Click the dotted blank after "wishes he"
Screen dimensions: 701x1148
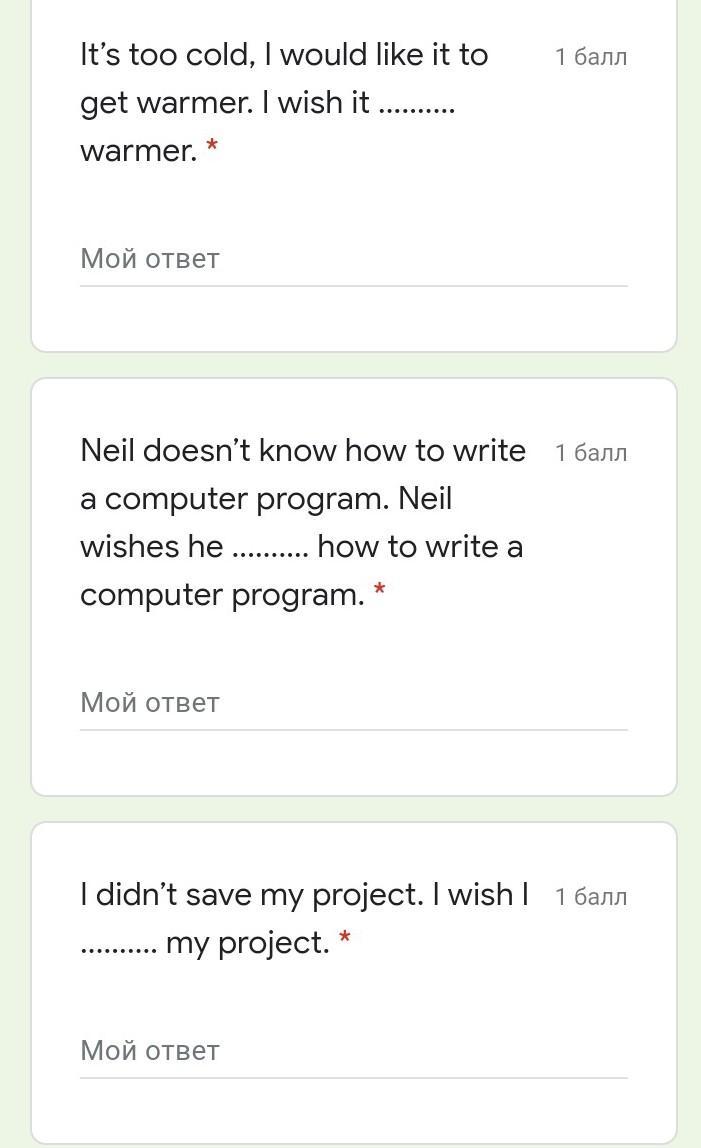point(270,548)
